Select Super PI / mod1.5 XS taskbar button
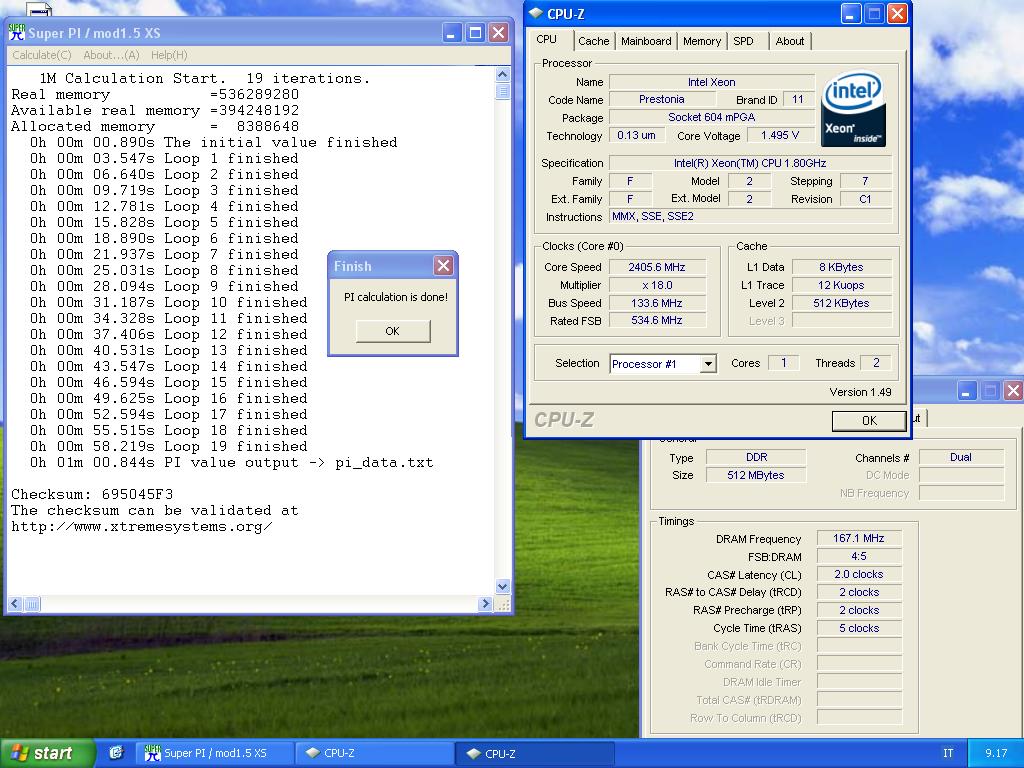The image size is (1024, 768). tap(214, 753)
